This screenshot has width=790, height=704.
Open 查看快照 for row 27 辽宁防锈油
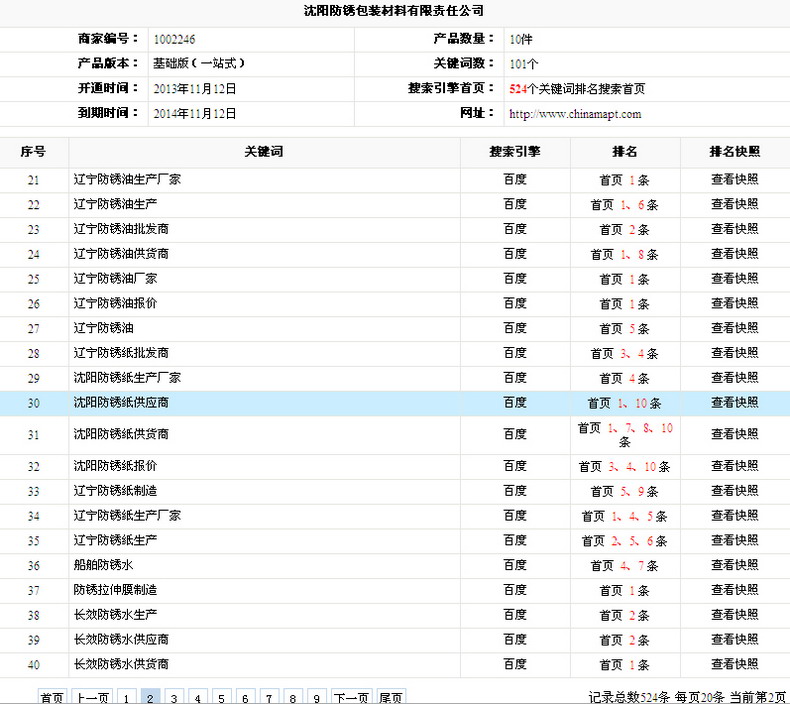(x=735, y=328)
